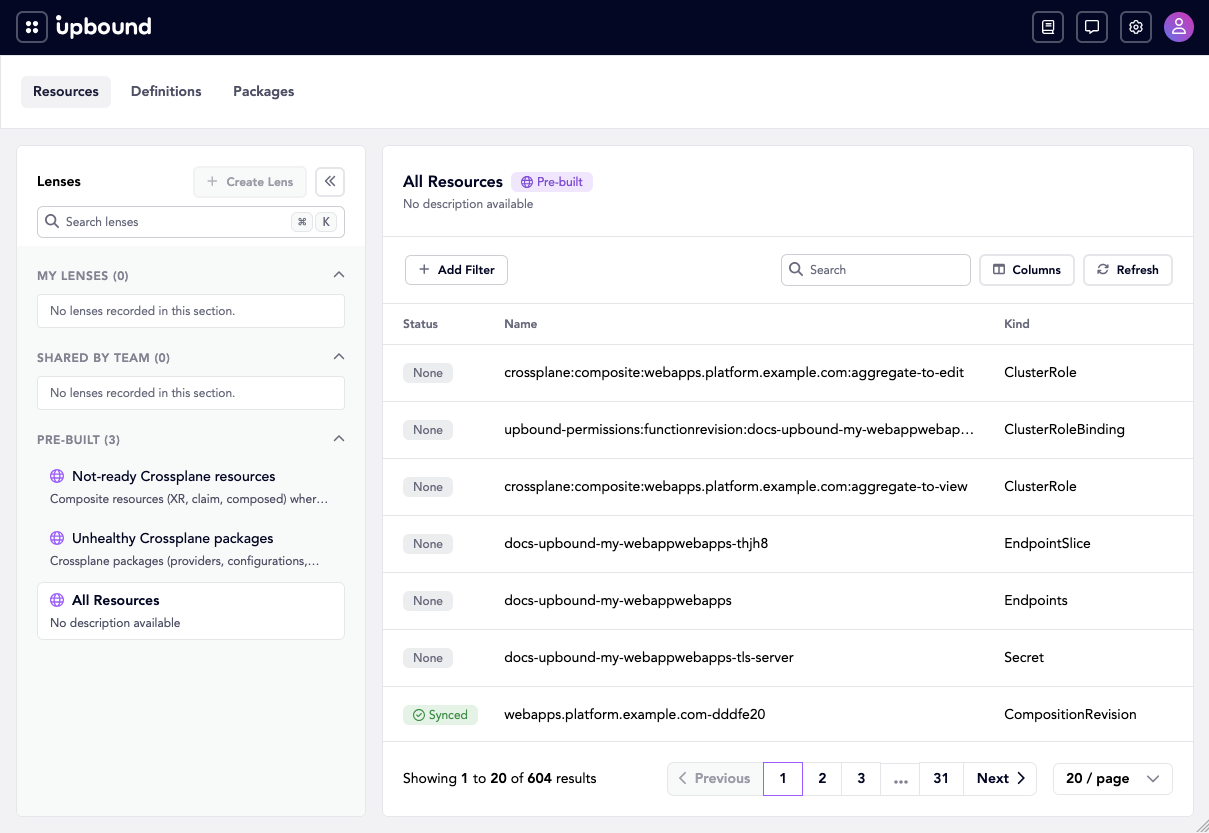Go to the Next page
This screenshot has width=1209, height=833.
pos(1000,779)
